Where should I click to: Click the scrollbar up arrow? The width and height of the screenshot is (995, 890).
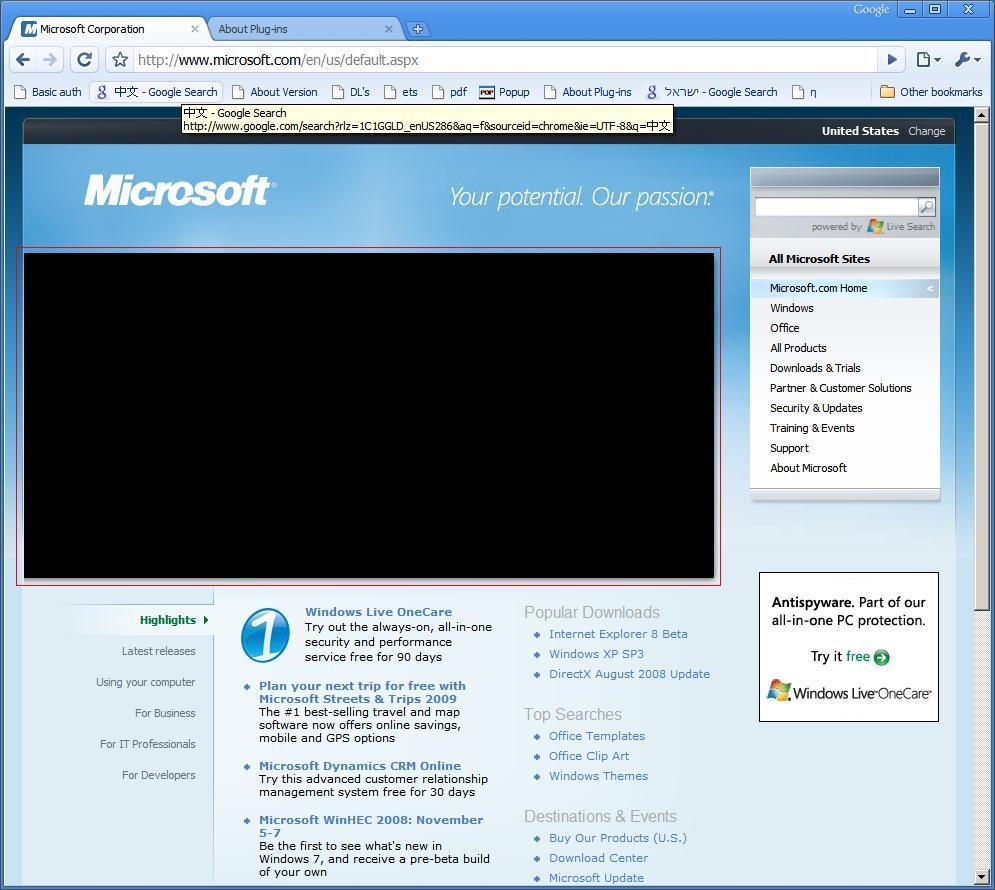coord(981,115)
